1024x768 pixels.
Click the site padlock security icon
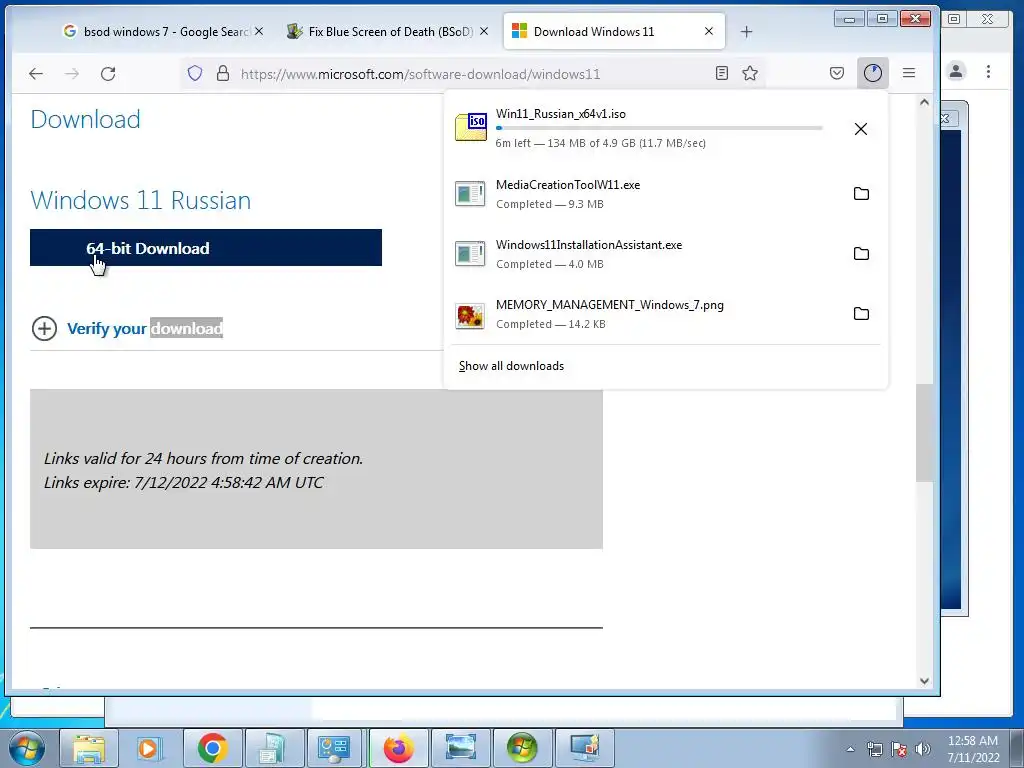223,73
